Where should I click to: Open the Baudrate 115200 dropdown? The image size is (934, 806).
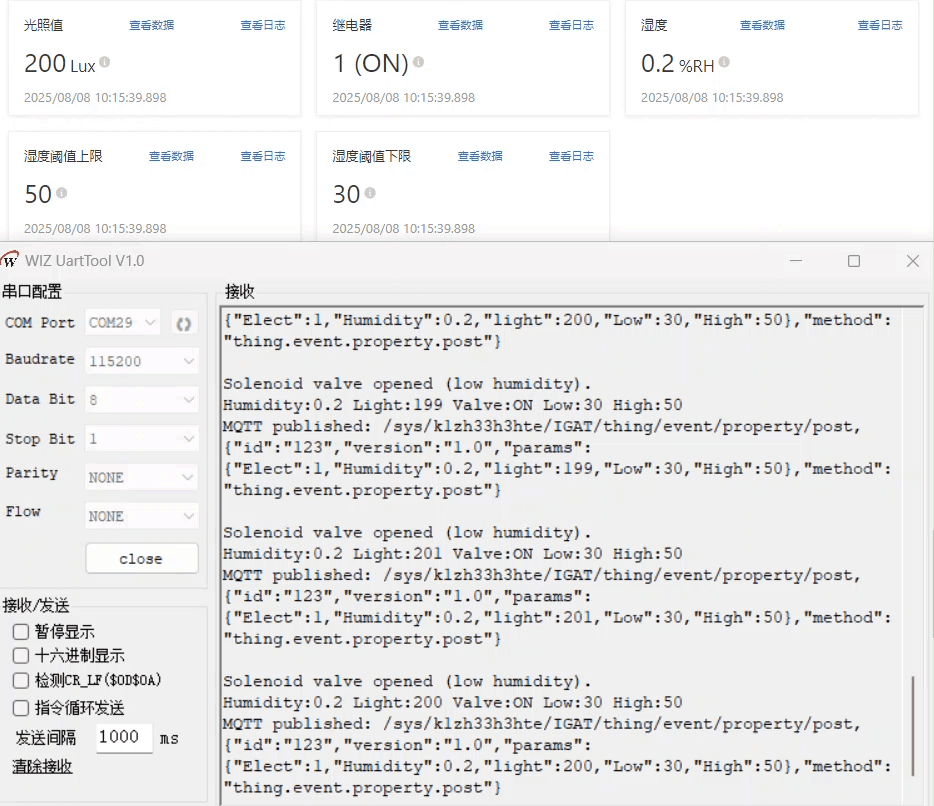tap(142, 361)
